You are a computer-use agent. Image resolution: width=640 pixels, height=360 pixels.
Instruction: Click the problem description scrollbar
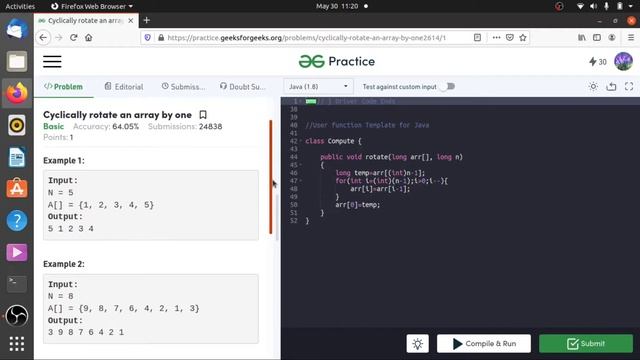point(271,177)
